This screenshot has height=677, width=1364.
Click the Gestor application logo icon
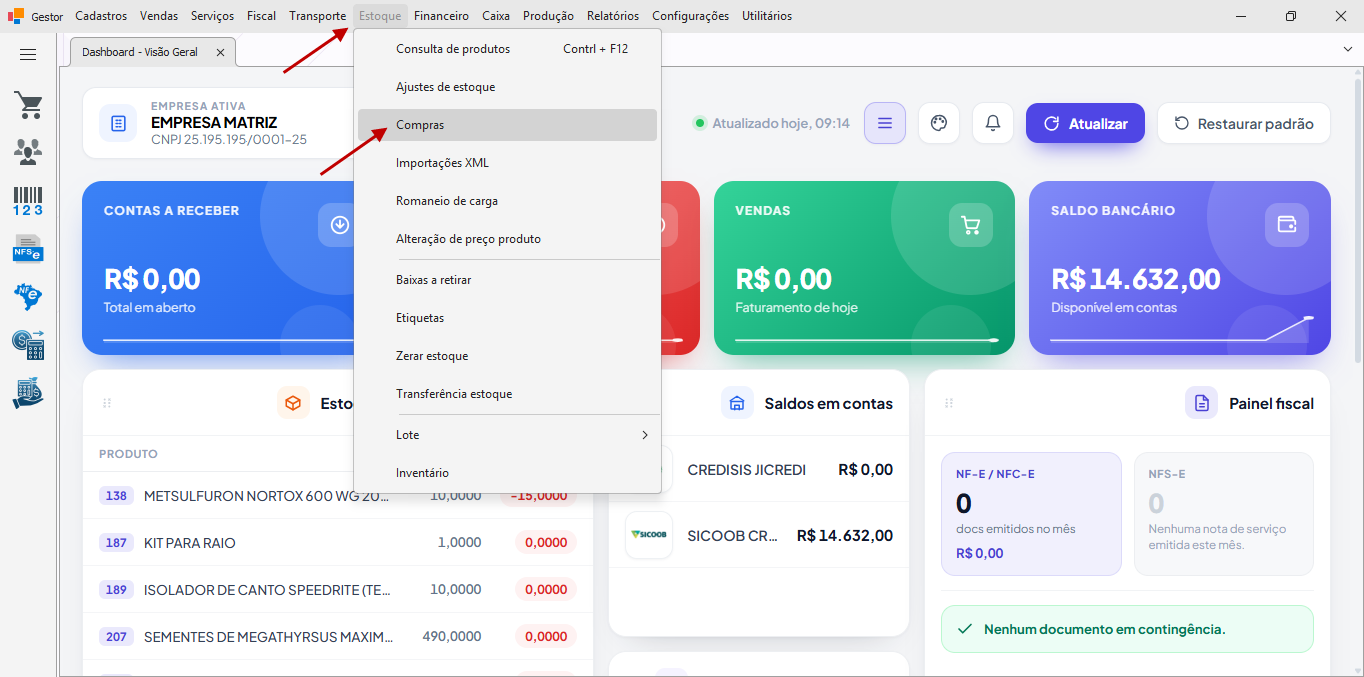tap(15, 16)
